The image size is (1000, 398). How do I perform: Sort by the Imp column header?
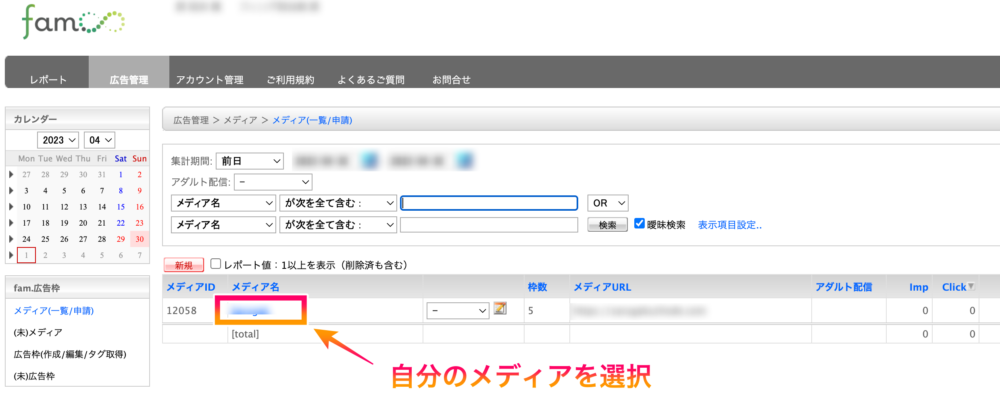[x=918, y=287]
